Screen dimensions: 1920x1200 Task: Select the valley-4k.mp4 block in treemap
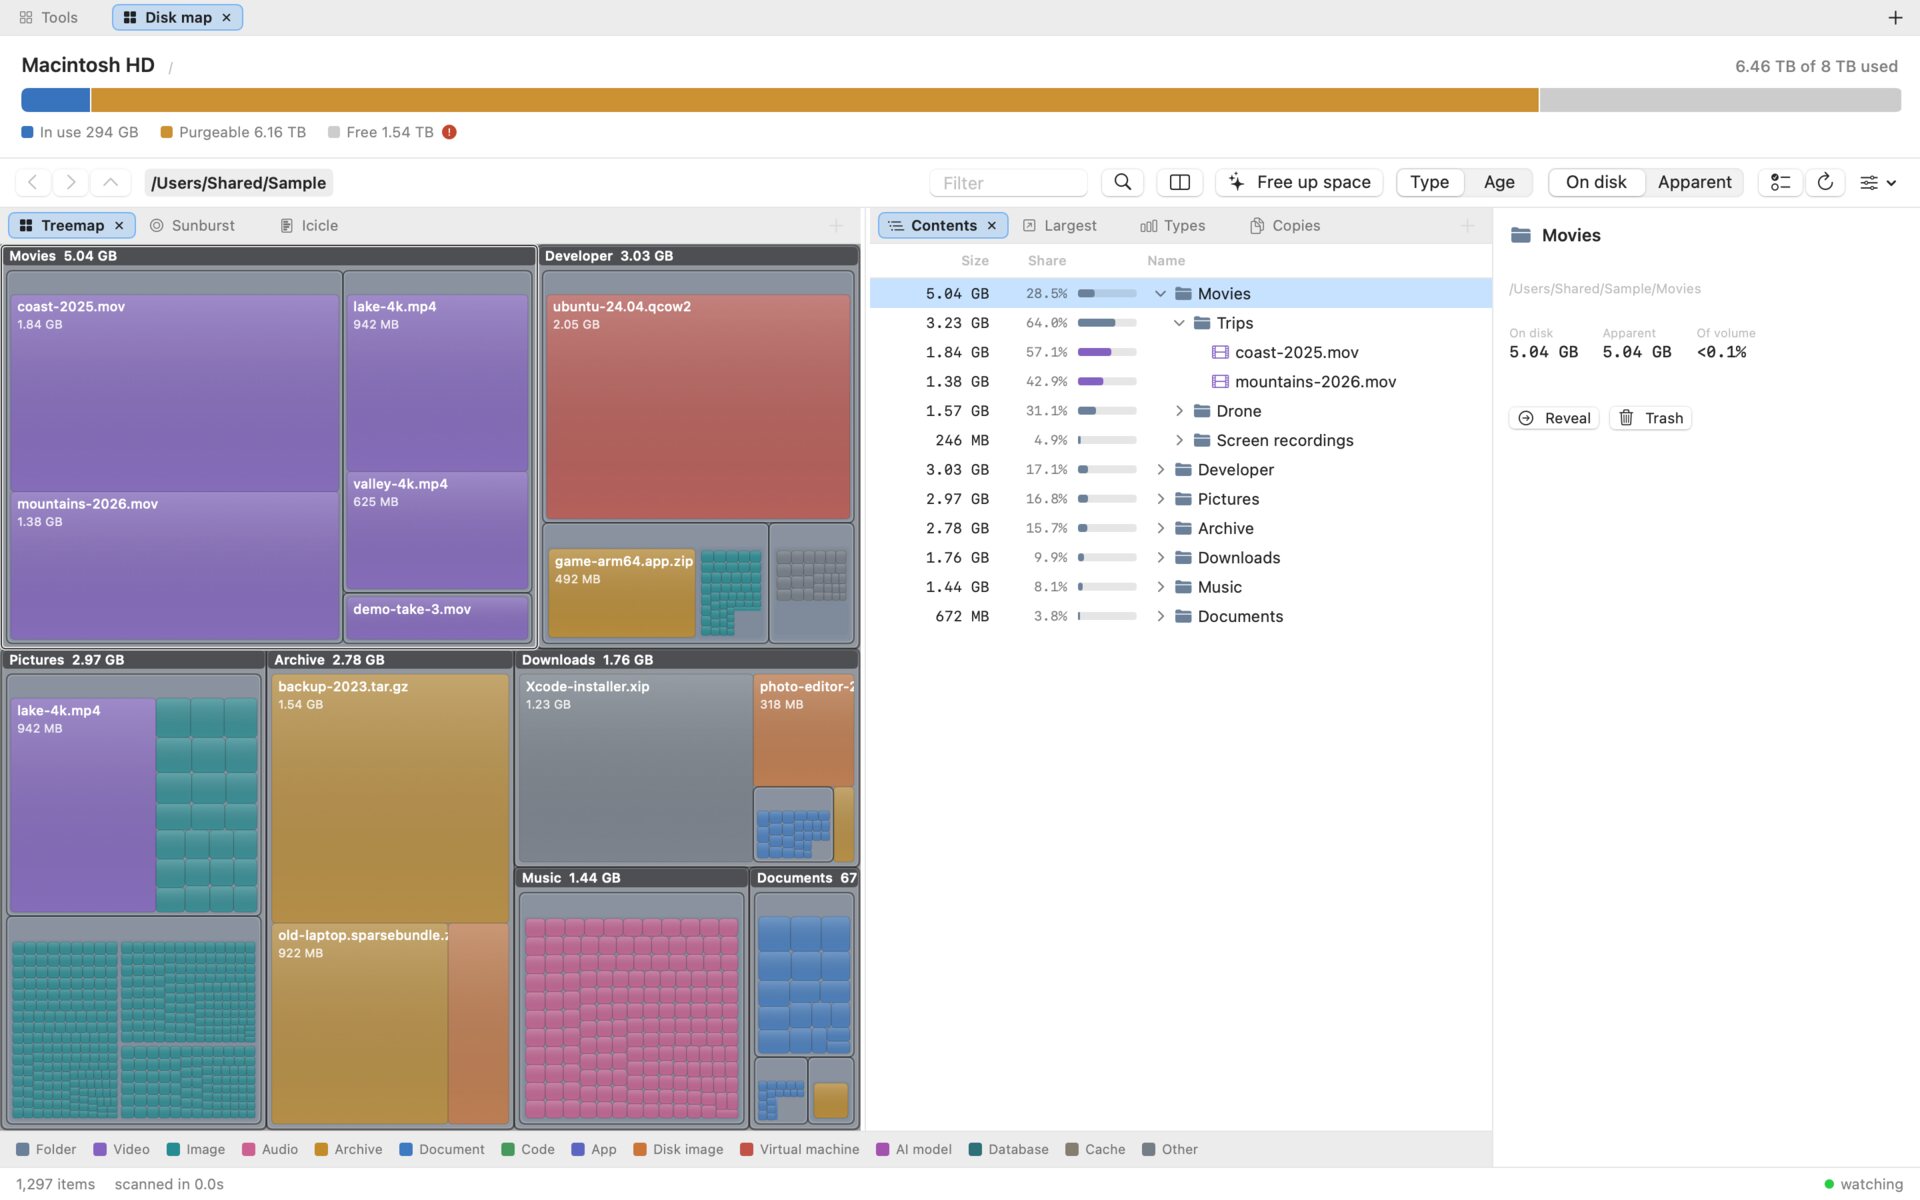pyautogui.click(x=437, y=531)
